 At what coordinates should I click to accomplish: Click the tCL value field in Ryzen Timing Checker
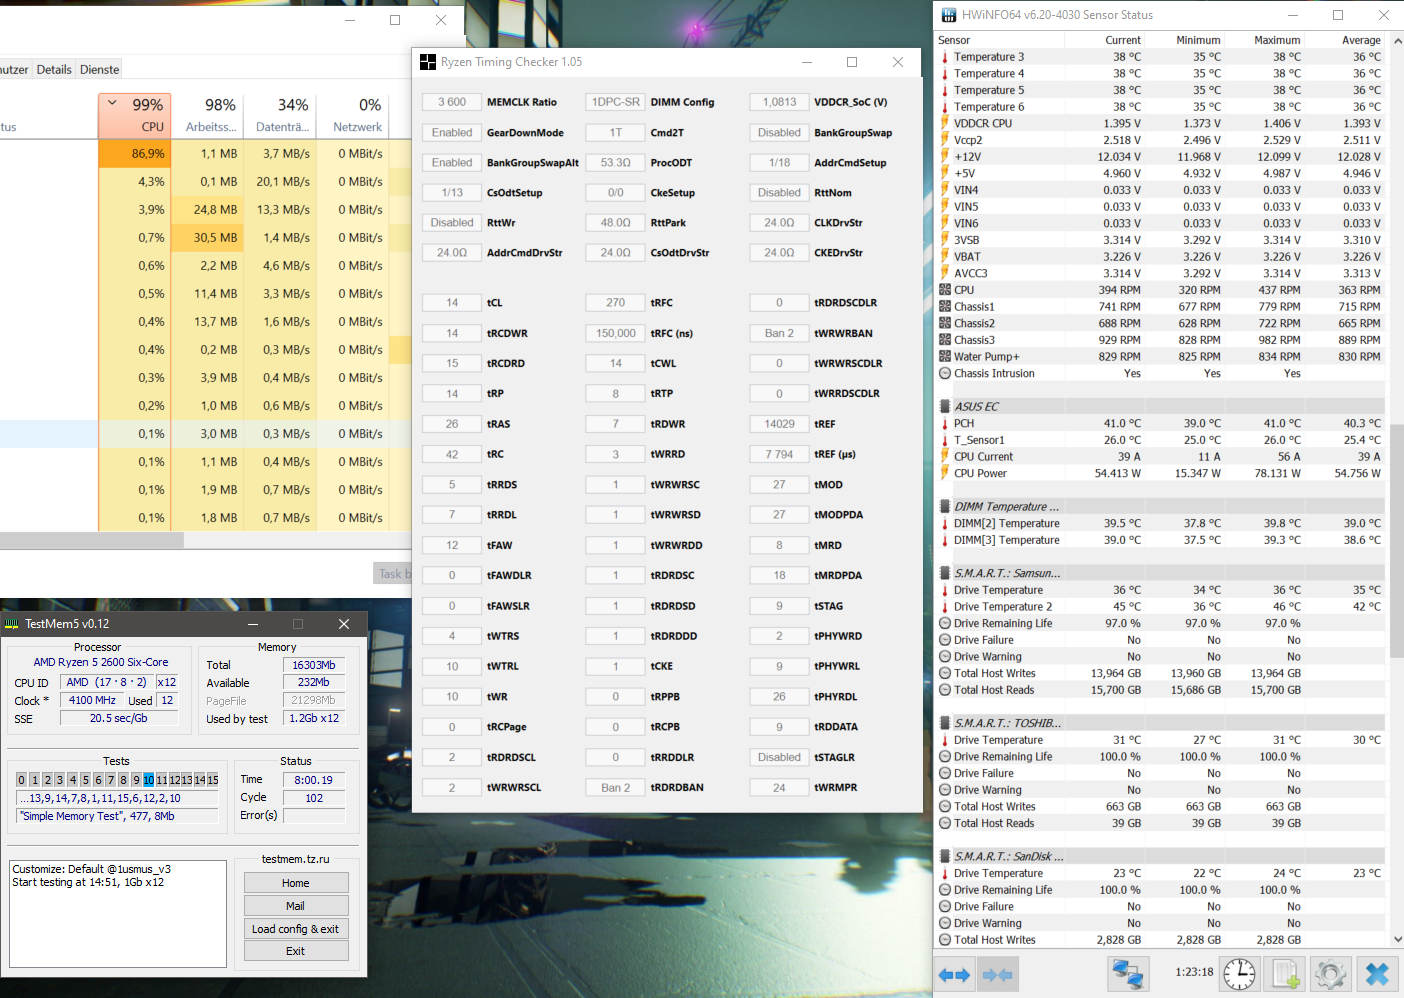coord(451,303)
